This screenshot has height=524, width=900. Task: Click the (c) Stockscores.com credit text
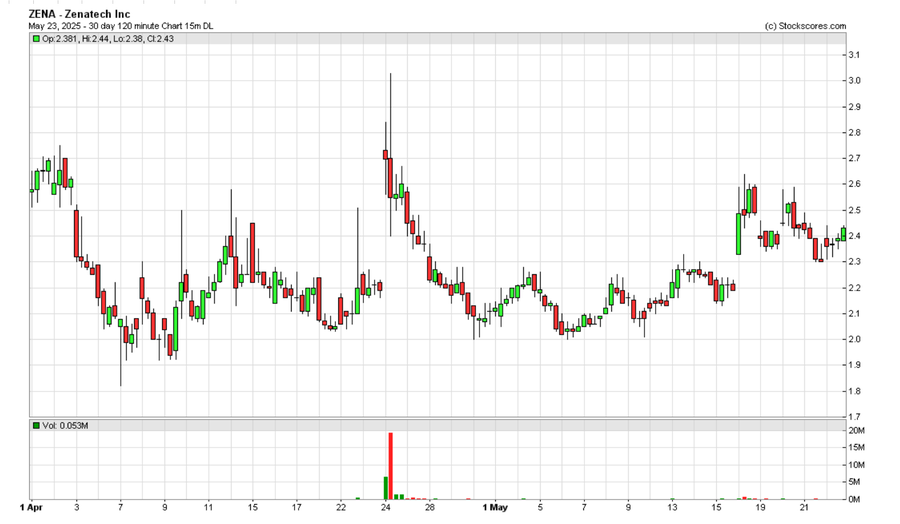coord(805,26)
